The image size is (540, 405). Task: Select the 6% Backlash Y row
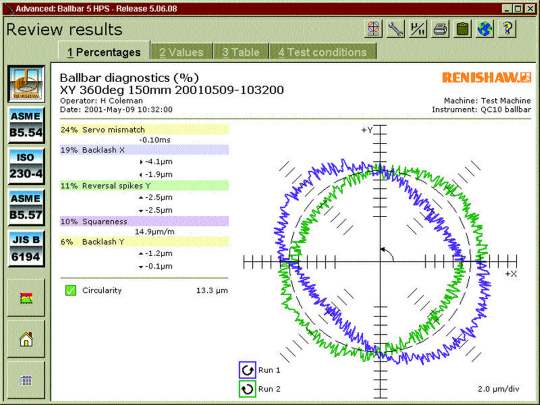[x=144, y=242]
